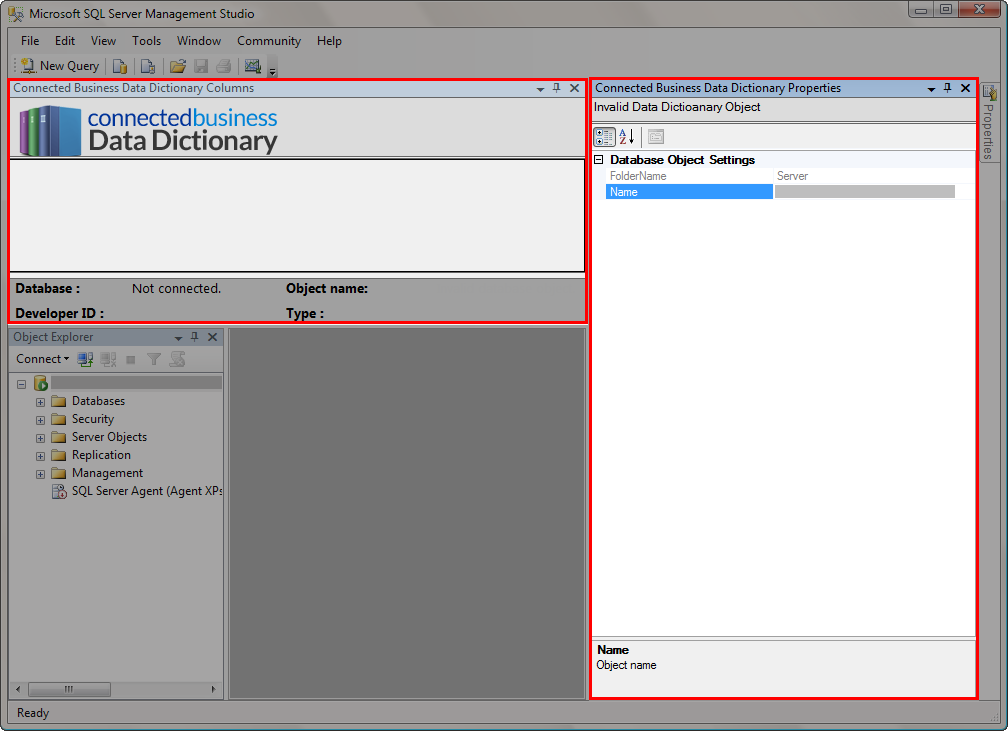The image size is (1008, 731).
Task: Open the Tools menu
Action: coord(146,41)
